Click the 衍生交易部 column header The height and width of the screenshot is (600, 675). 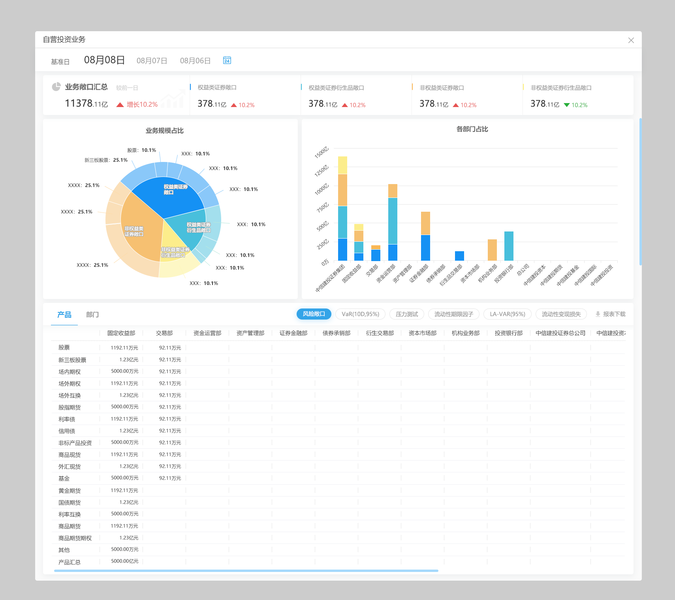point(380,333)
